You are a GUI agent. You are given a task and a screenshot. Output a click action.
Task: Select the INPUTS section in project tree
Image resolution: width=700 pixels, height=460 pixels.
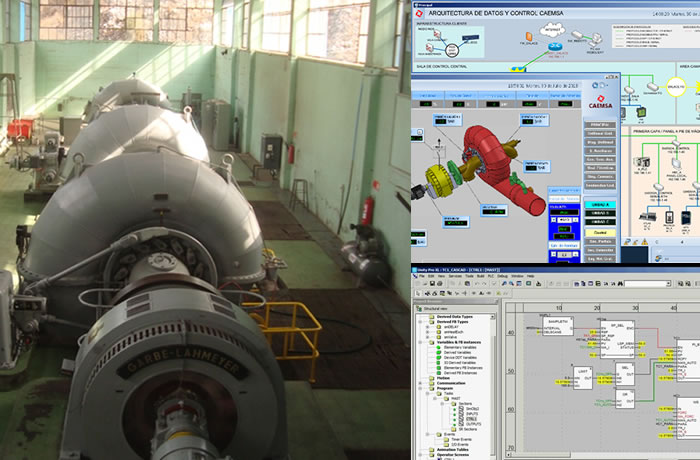472,414
